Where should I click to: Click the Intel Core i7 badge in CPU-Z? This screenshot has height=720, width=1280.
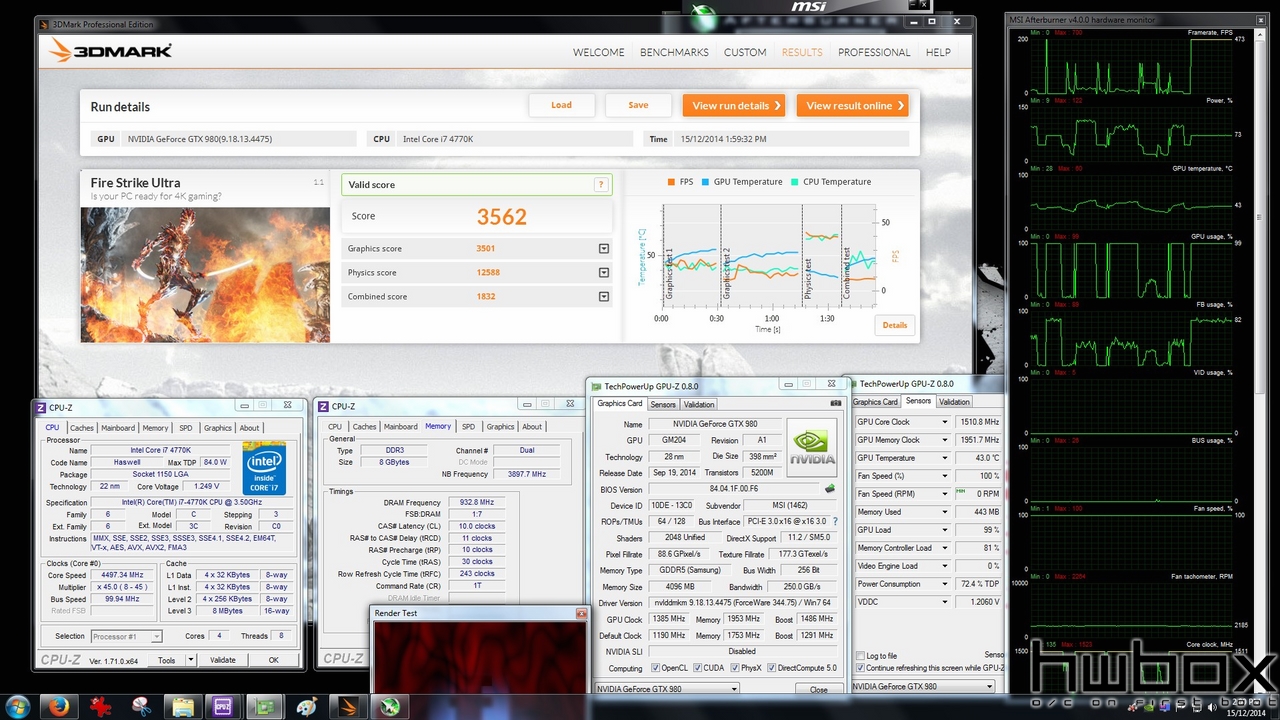point(264,468)
